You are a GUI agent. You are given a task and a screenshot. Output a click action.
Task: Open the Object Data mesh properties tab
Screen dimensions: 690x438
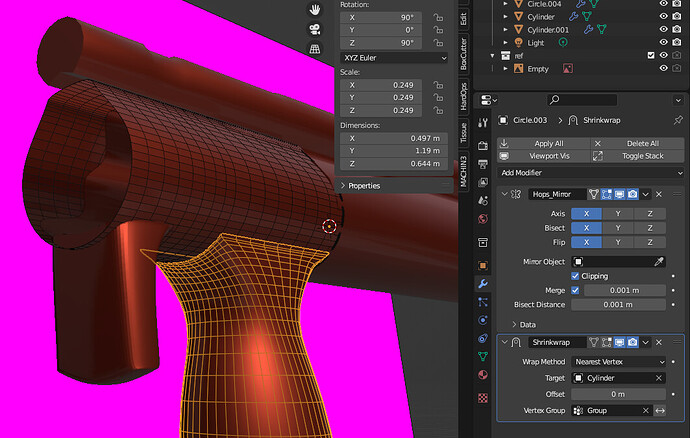coord(483,356)
